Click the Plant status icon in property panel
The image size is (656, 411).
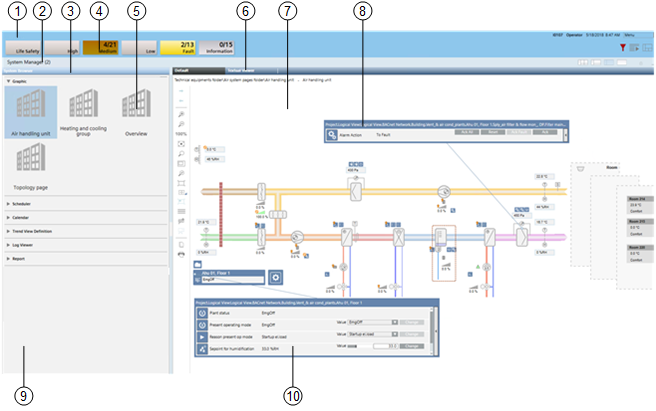click(x=203, y=311)
